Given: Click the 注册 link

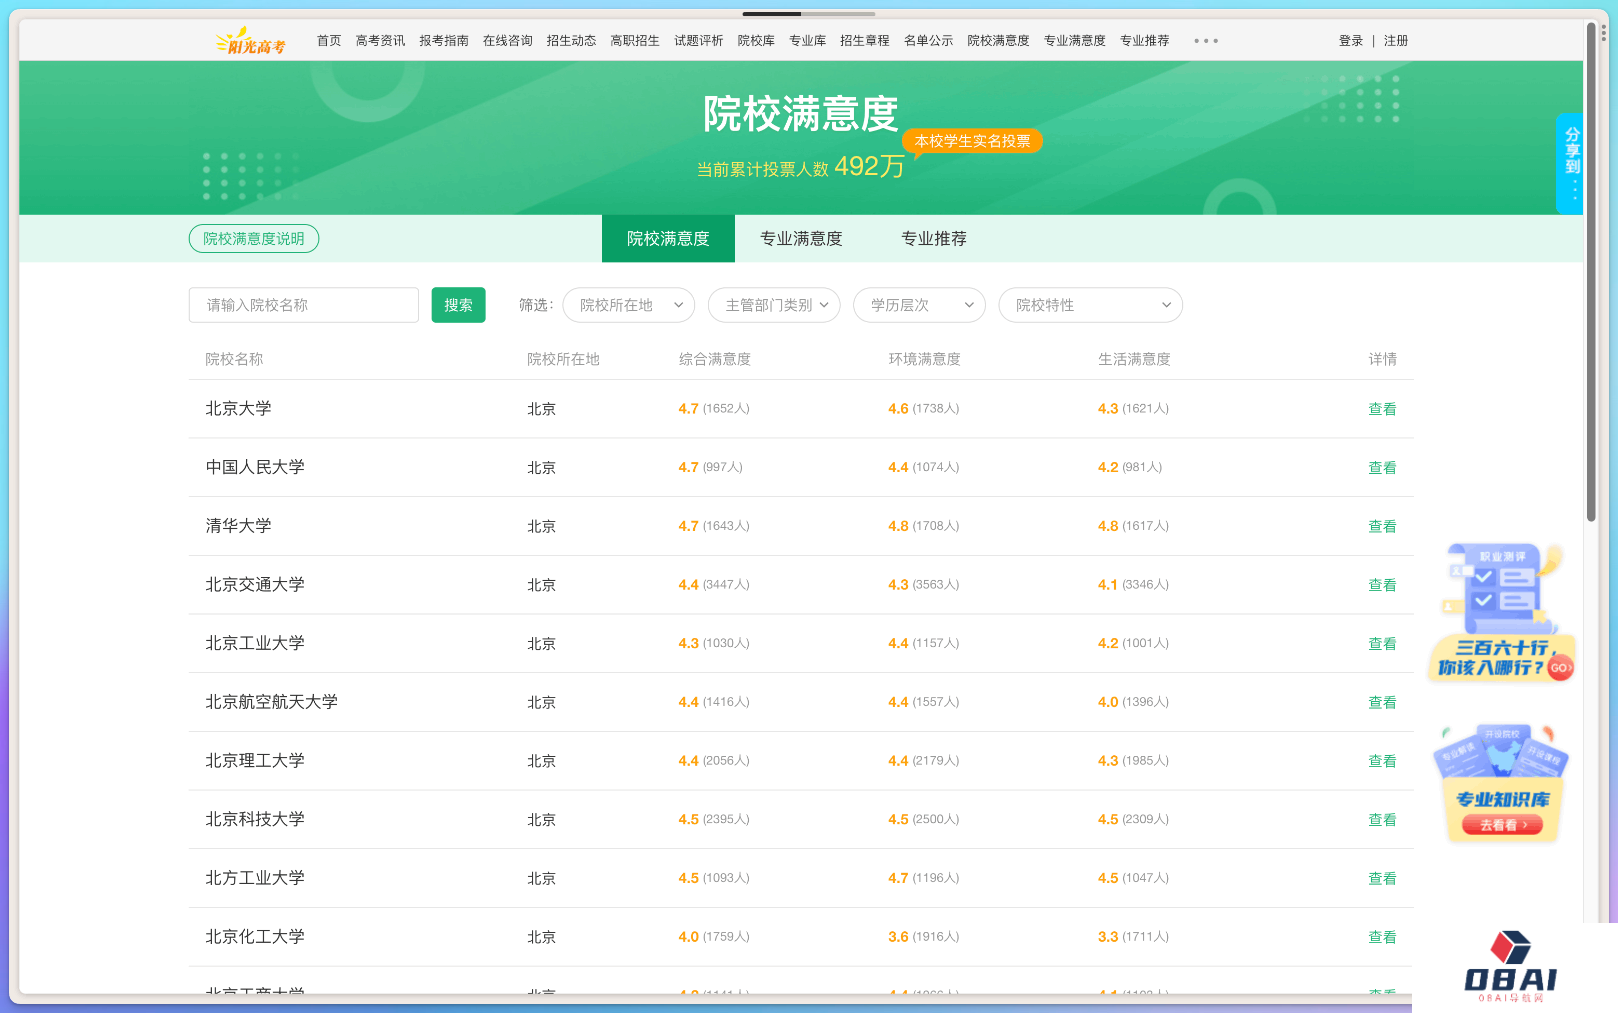Looking at the screenshot, I should [x=1396, y=41].
